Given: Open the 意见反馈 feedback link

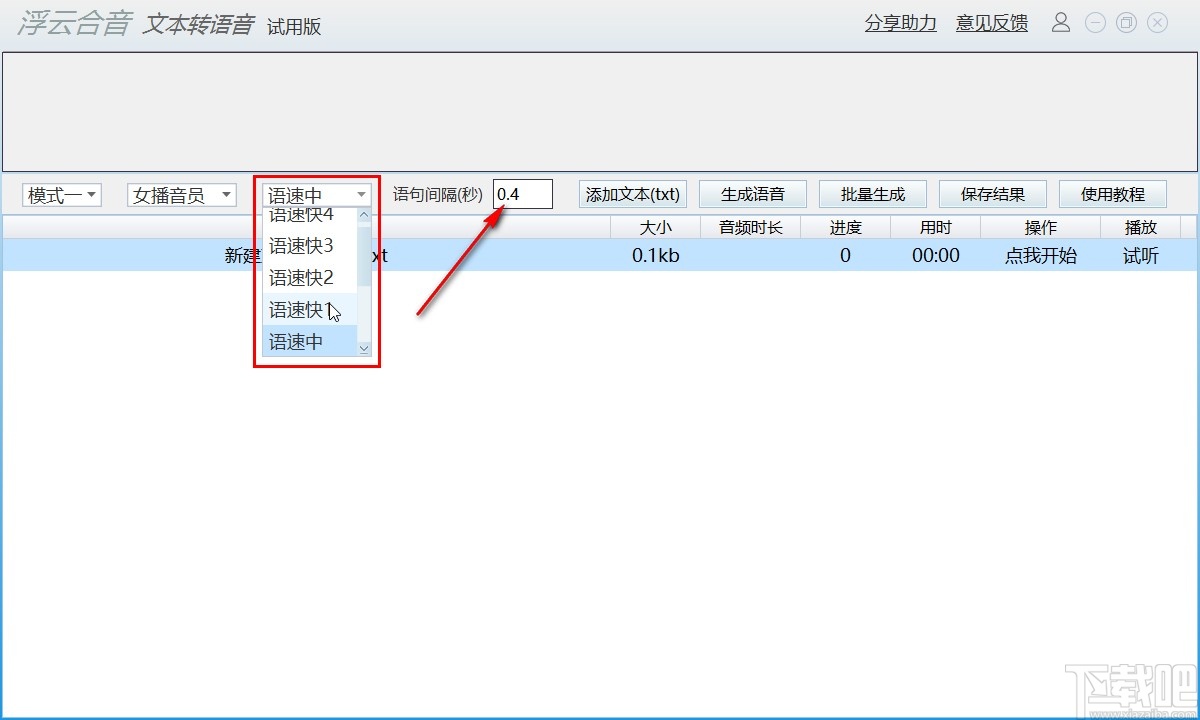Looking at the screenshot, I should (990, 23).
